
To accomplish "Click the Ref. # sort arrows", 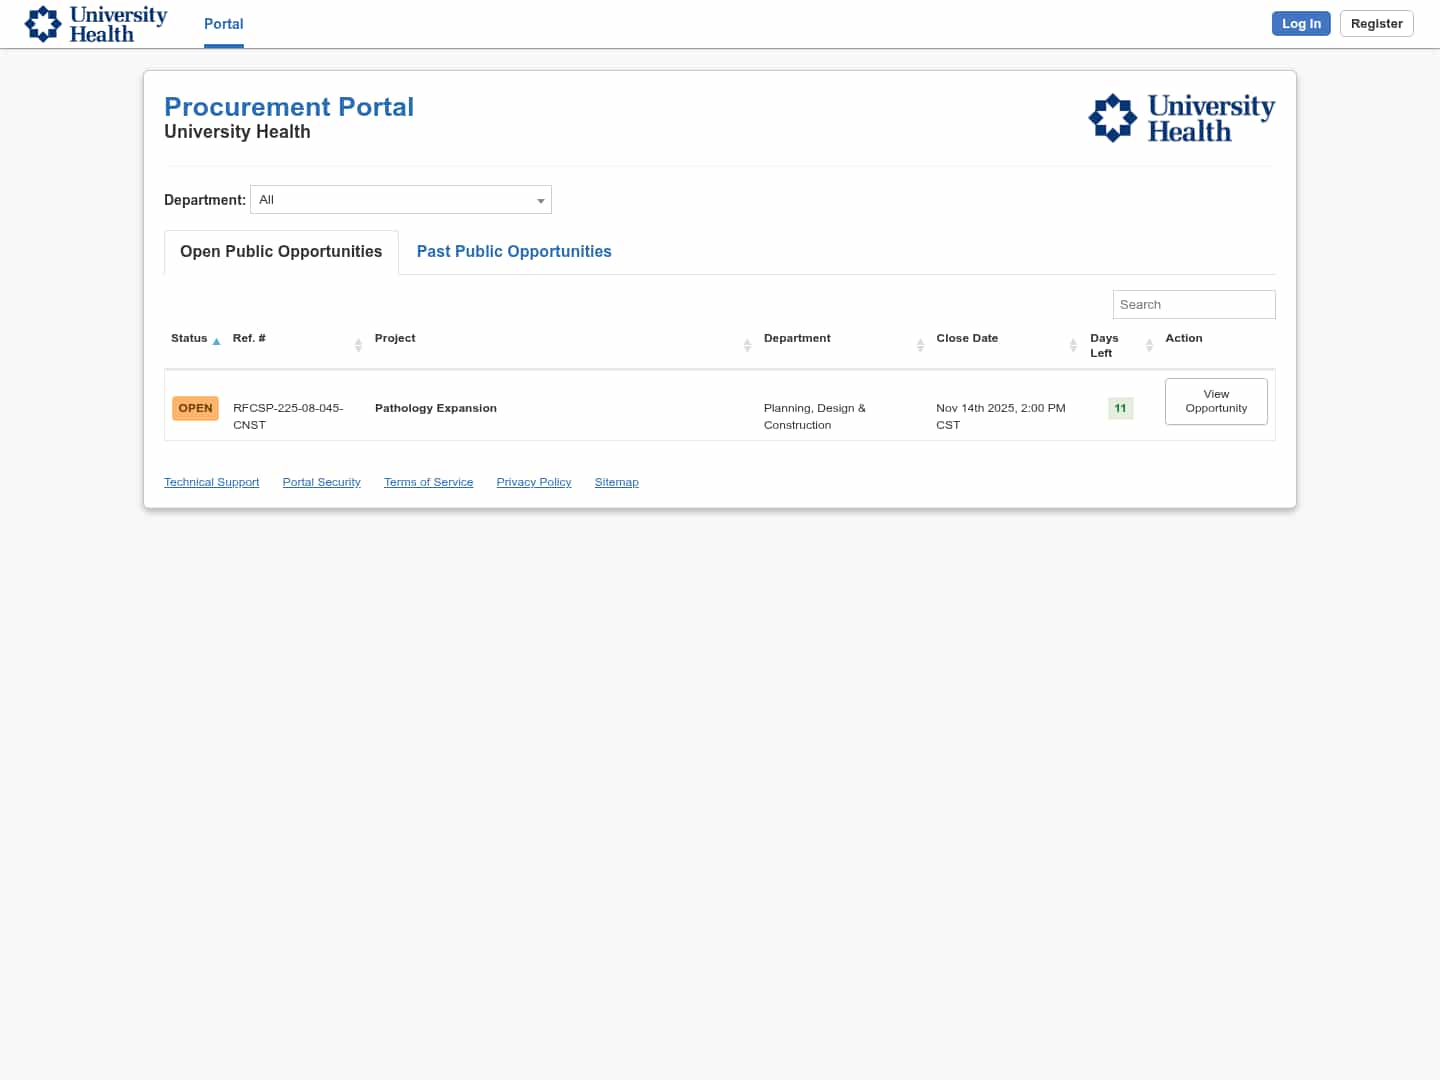I will pyautogui.click(x=358, y=345).
